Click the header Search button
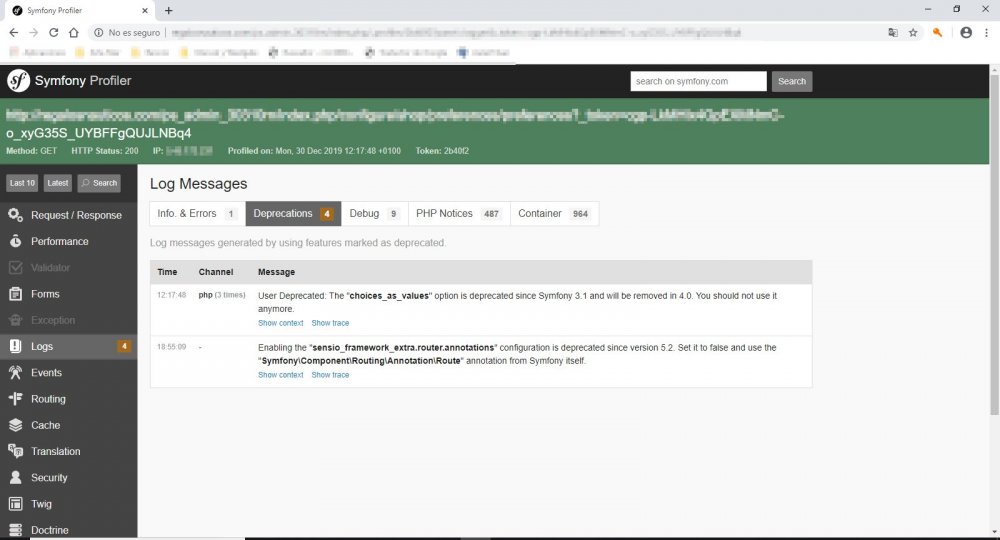 (791, 81)
